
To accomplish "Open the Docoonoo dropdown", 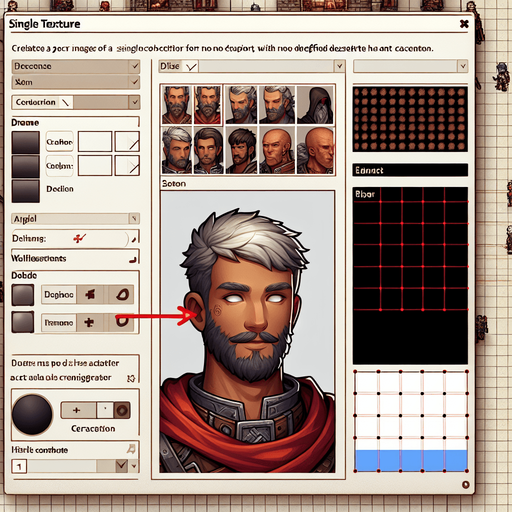I will coord(76,66).
